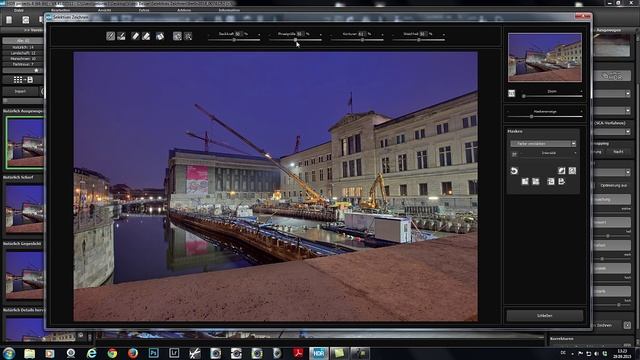Screen dimensions: 640x360
Task: Open Adobe Reader from the taskbar
Action: (298, 353)
